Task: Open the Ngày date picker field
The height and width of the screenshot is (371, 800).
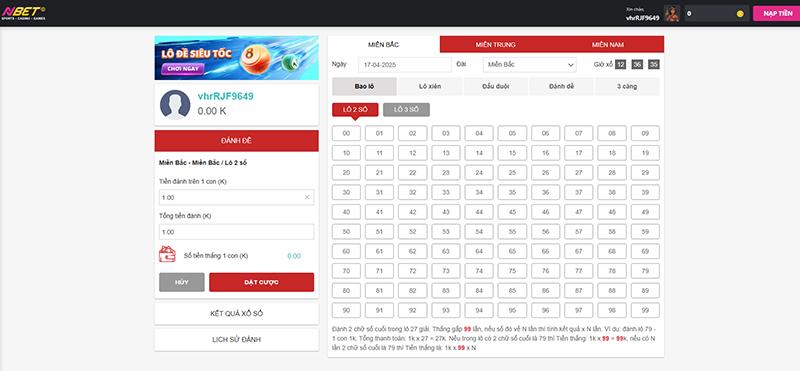Action: pyautogui.click(x=405, y=65)
